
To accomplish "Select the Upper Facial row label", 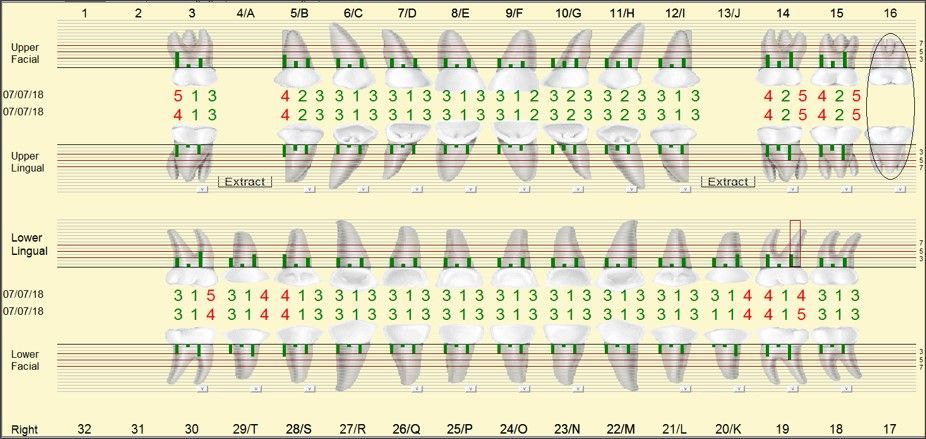I will tap(25, 53).
